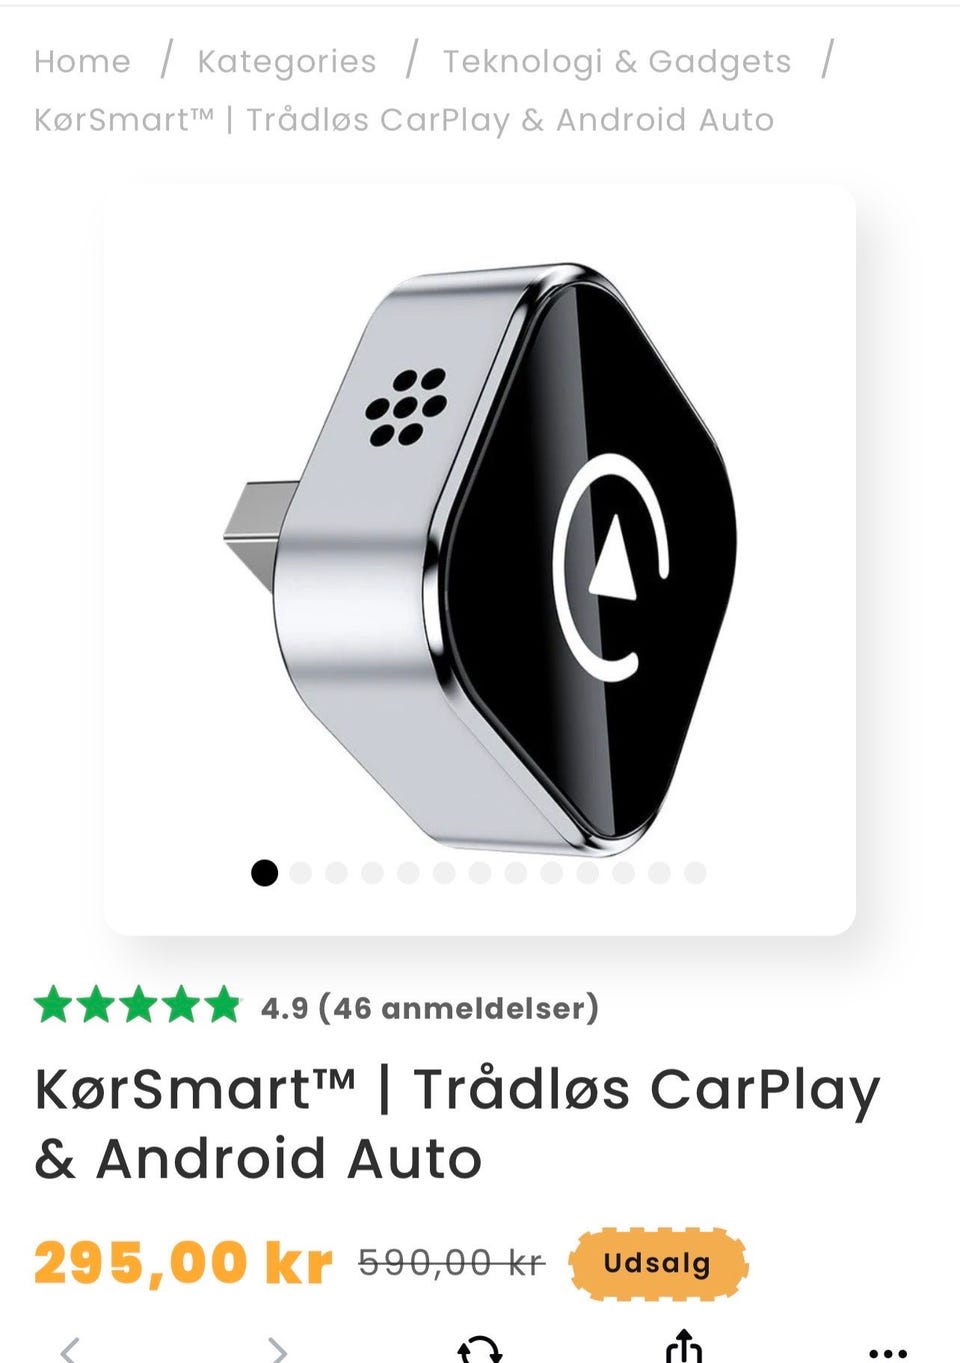This screenshot has height=1363, width=960.
Task: Open the Home breadcrumb link
Action: point(82,62)
